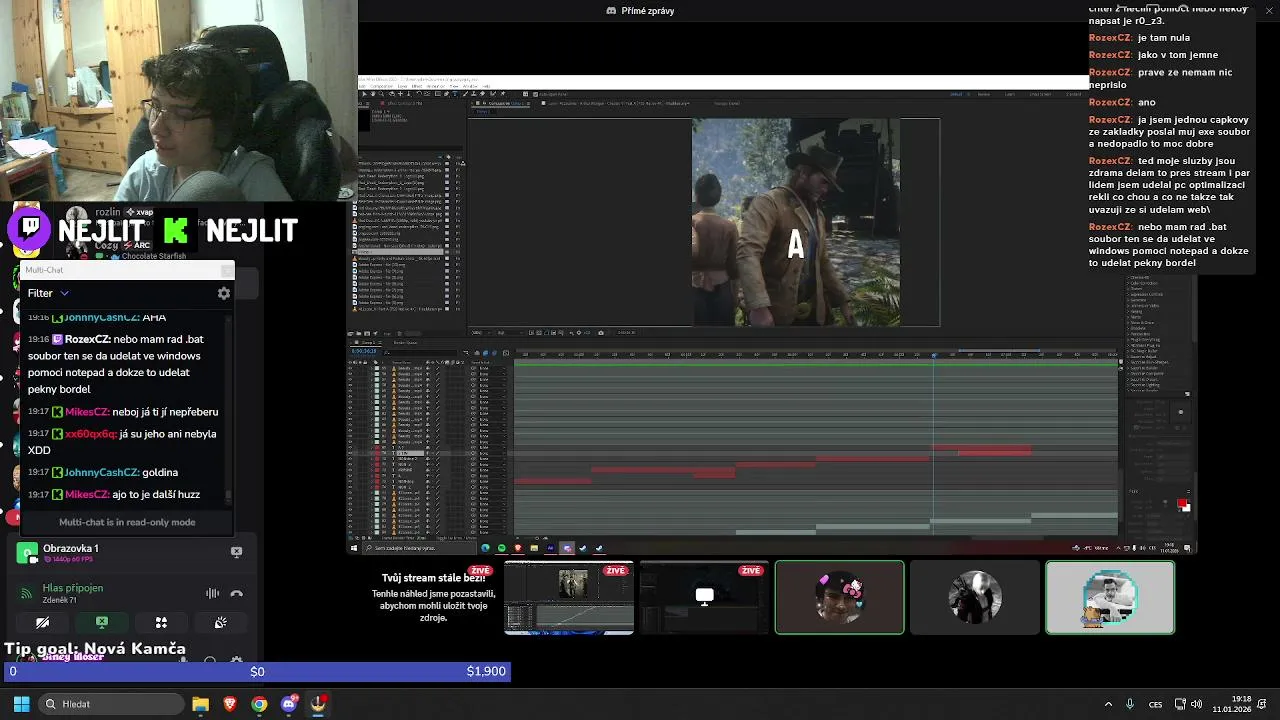
Task: Expand the Filter dropdown in Multi-Chat
Action: coord(48,293)
